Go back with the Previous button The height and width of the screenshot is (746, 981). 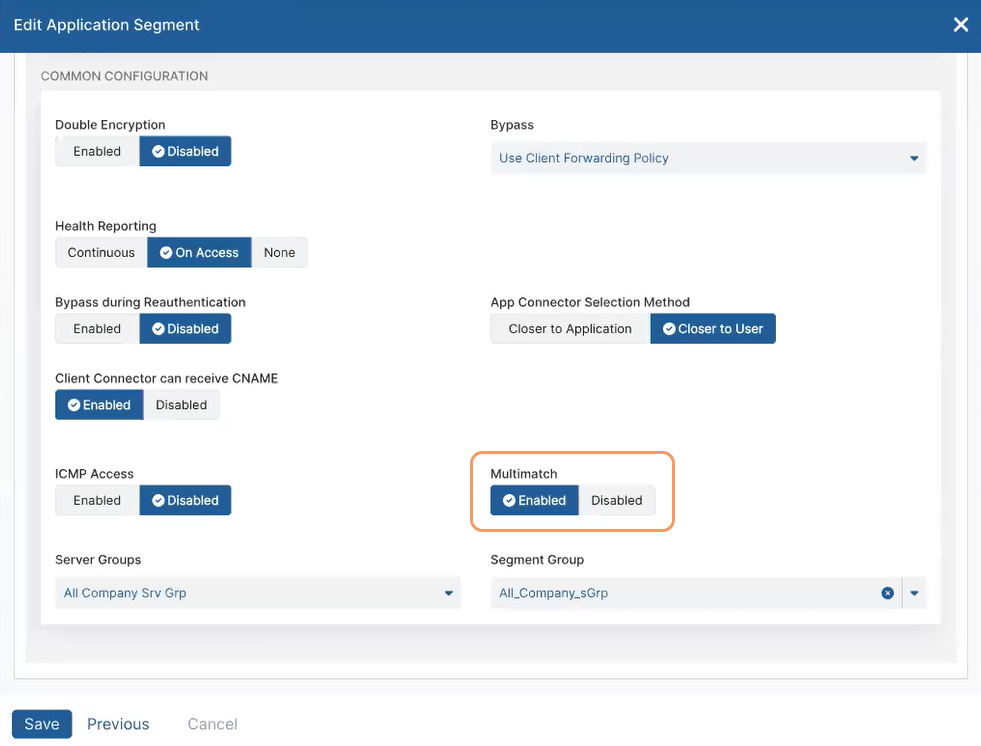click(x=118, y=724)
